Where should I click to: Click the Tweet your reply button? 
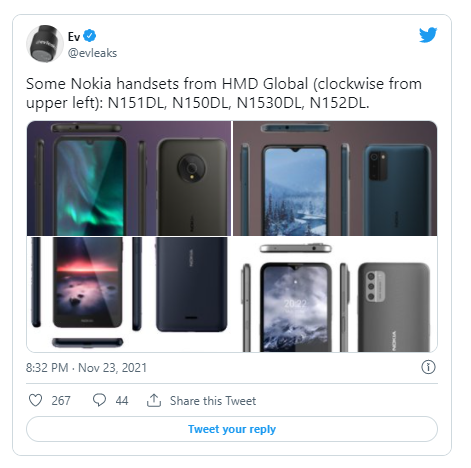tap(232, 429)
